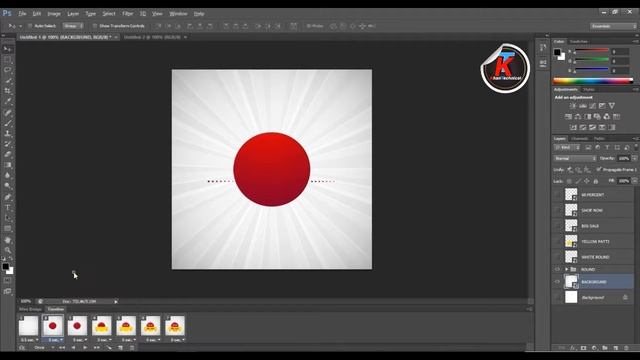
Task: Select the fourth animation frame thumbnail
Action: [101, 326]
